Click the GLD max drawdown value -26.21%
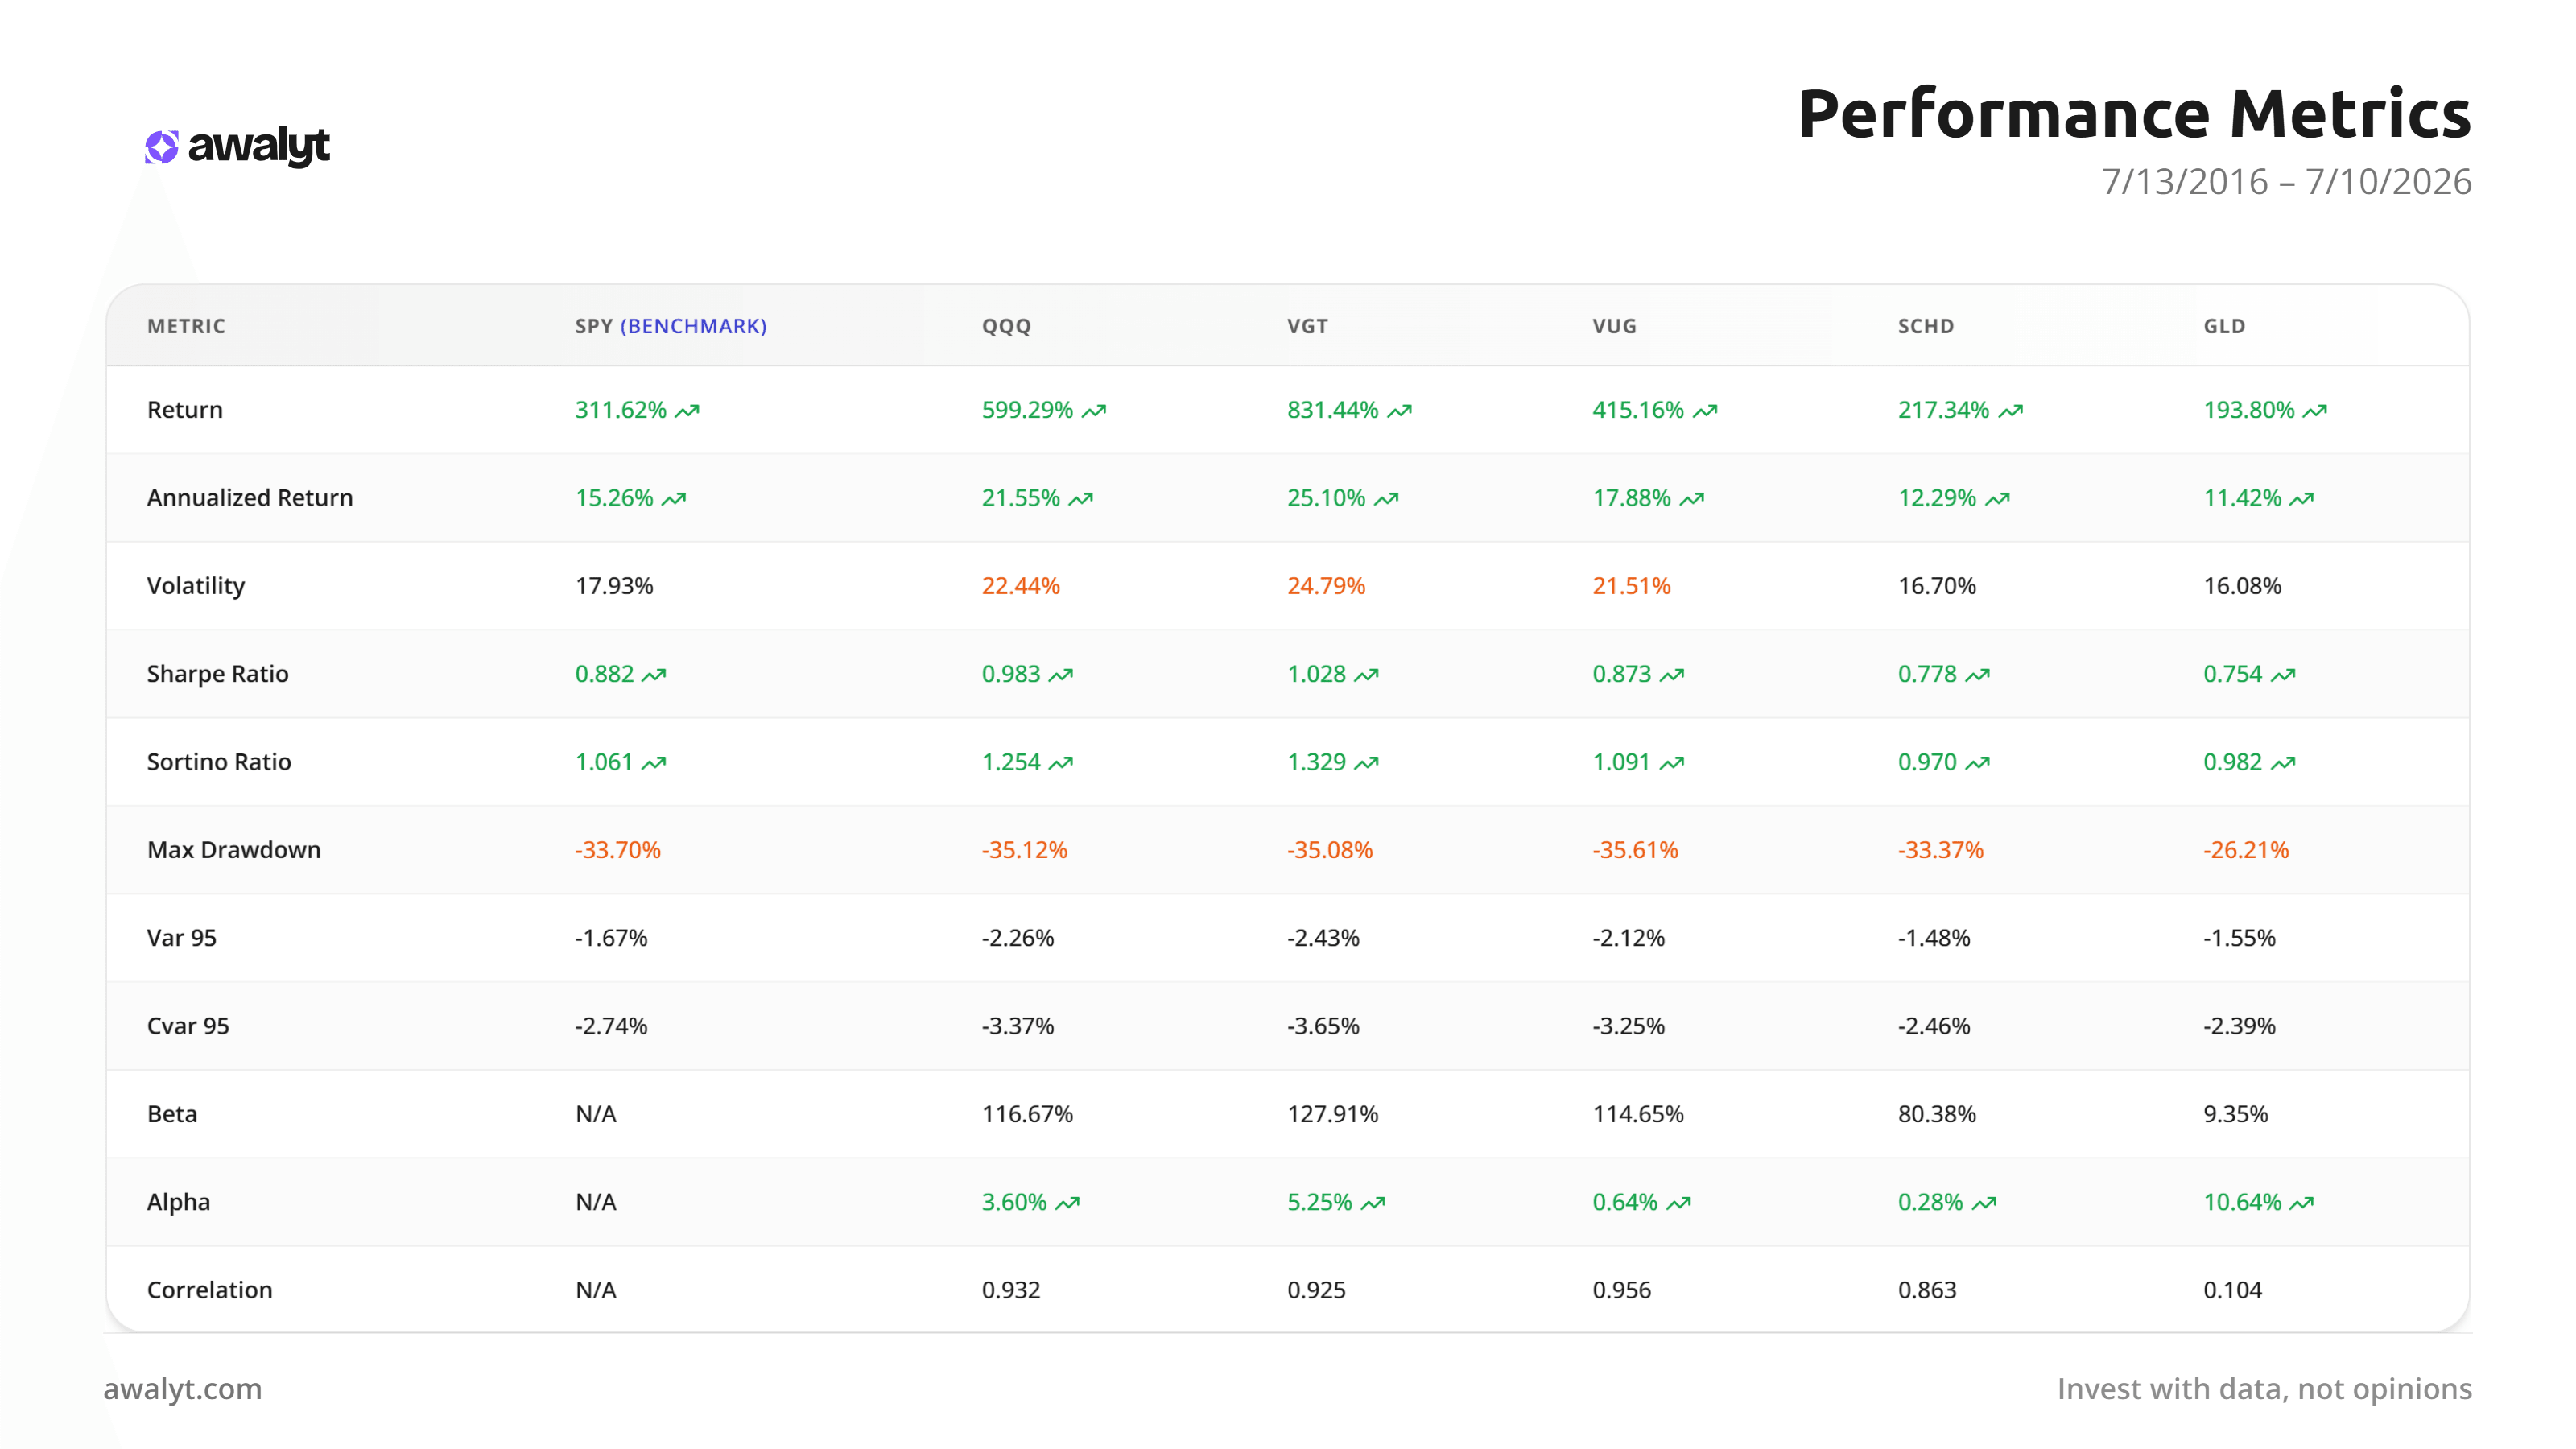Viewport: 2576px width, 1449px height. coord(2246,850)
